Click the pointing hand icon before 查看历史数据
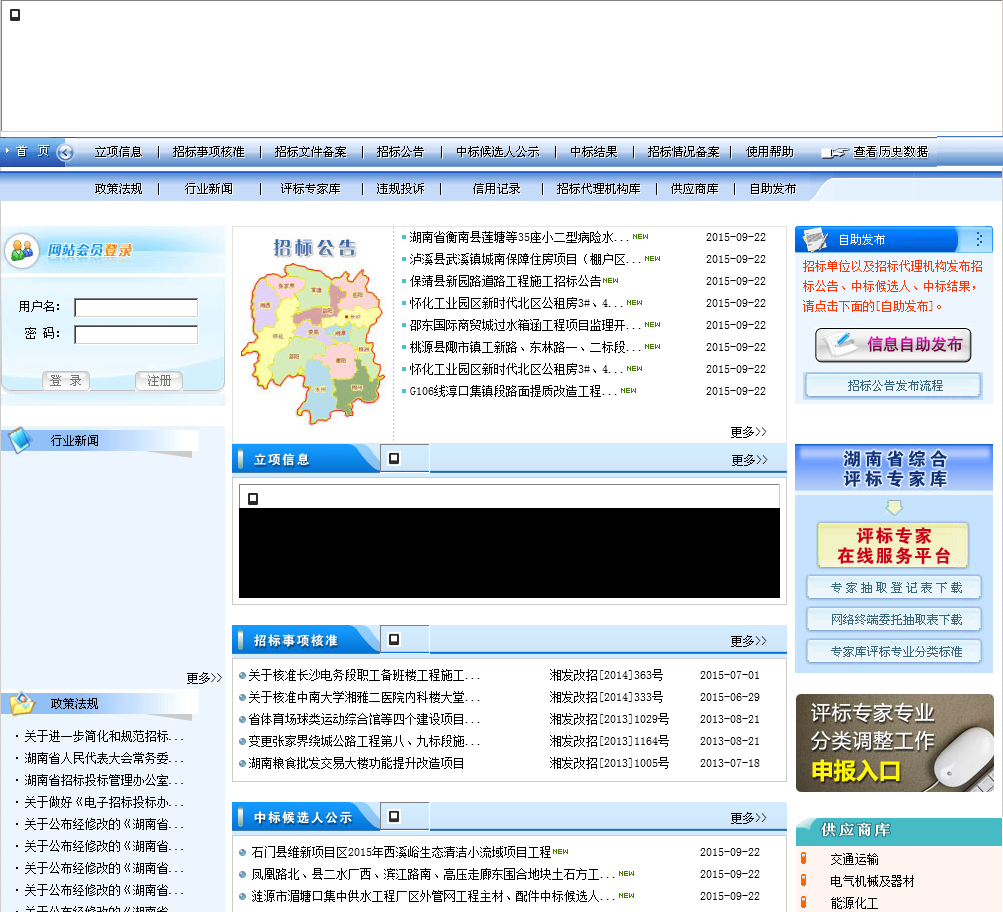Screen dimensions: 1003x912 (834, 153)
